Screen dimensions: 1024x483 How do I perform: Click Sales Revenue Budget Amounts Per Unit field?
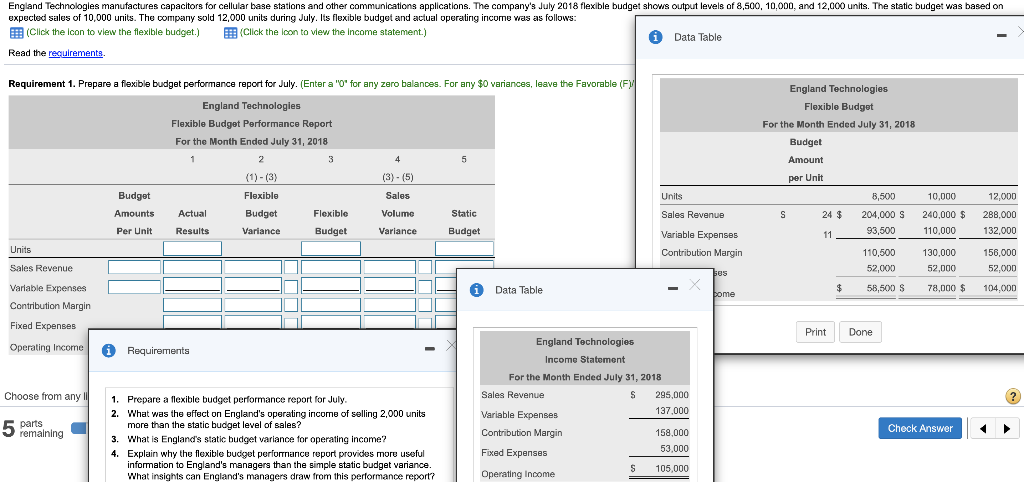tap(134, 267)
